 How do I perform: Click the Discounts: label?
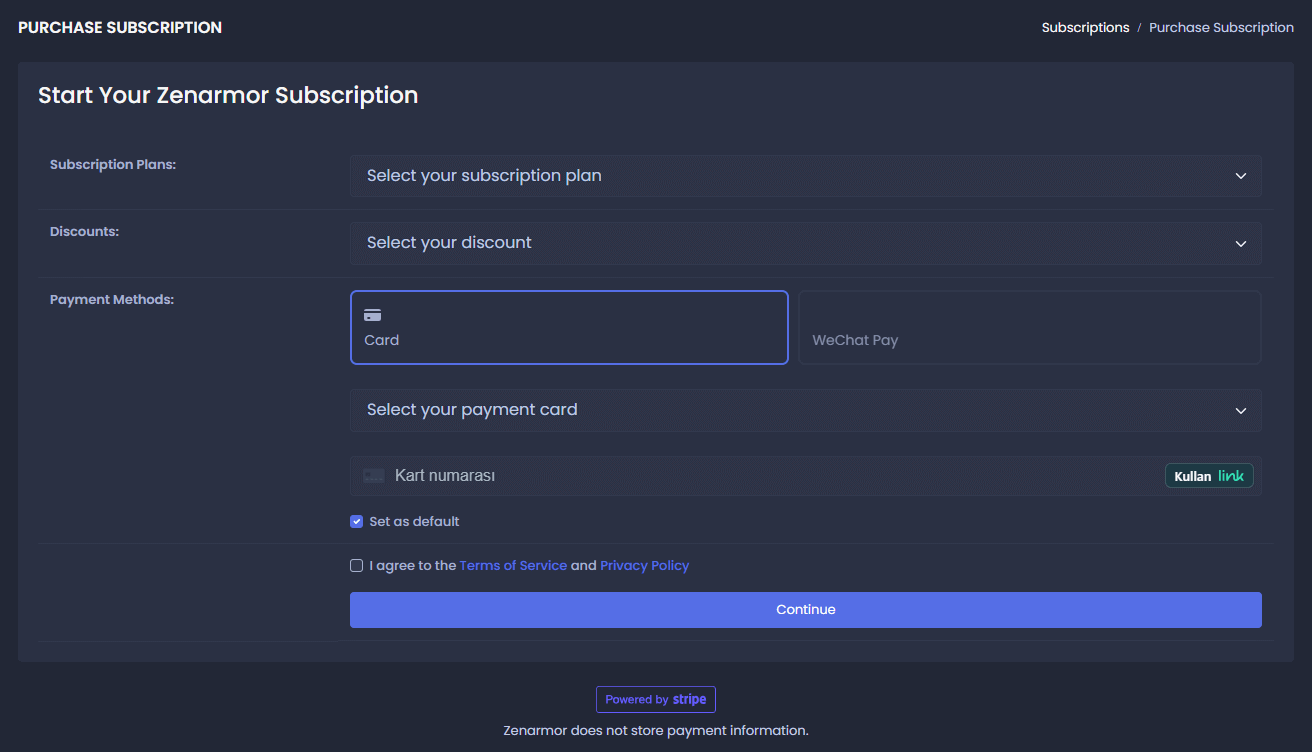(x=84, y=232)
